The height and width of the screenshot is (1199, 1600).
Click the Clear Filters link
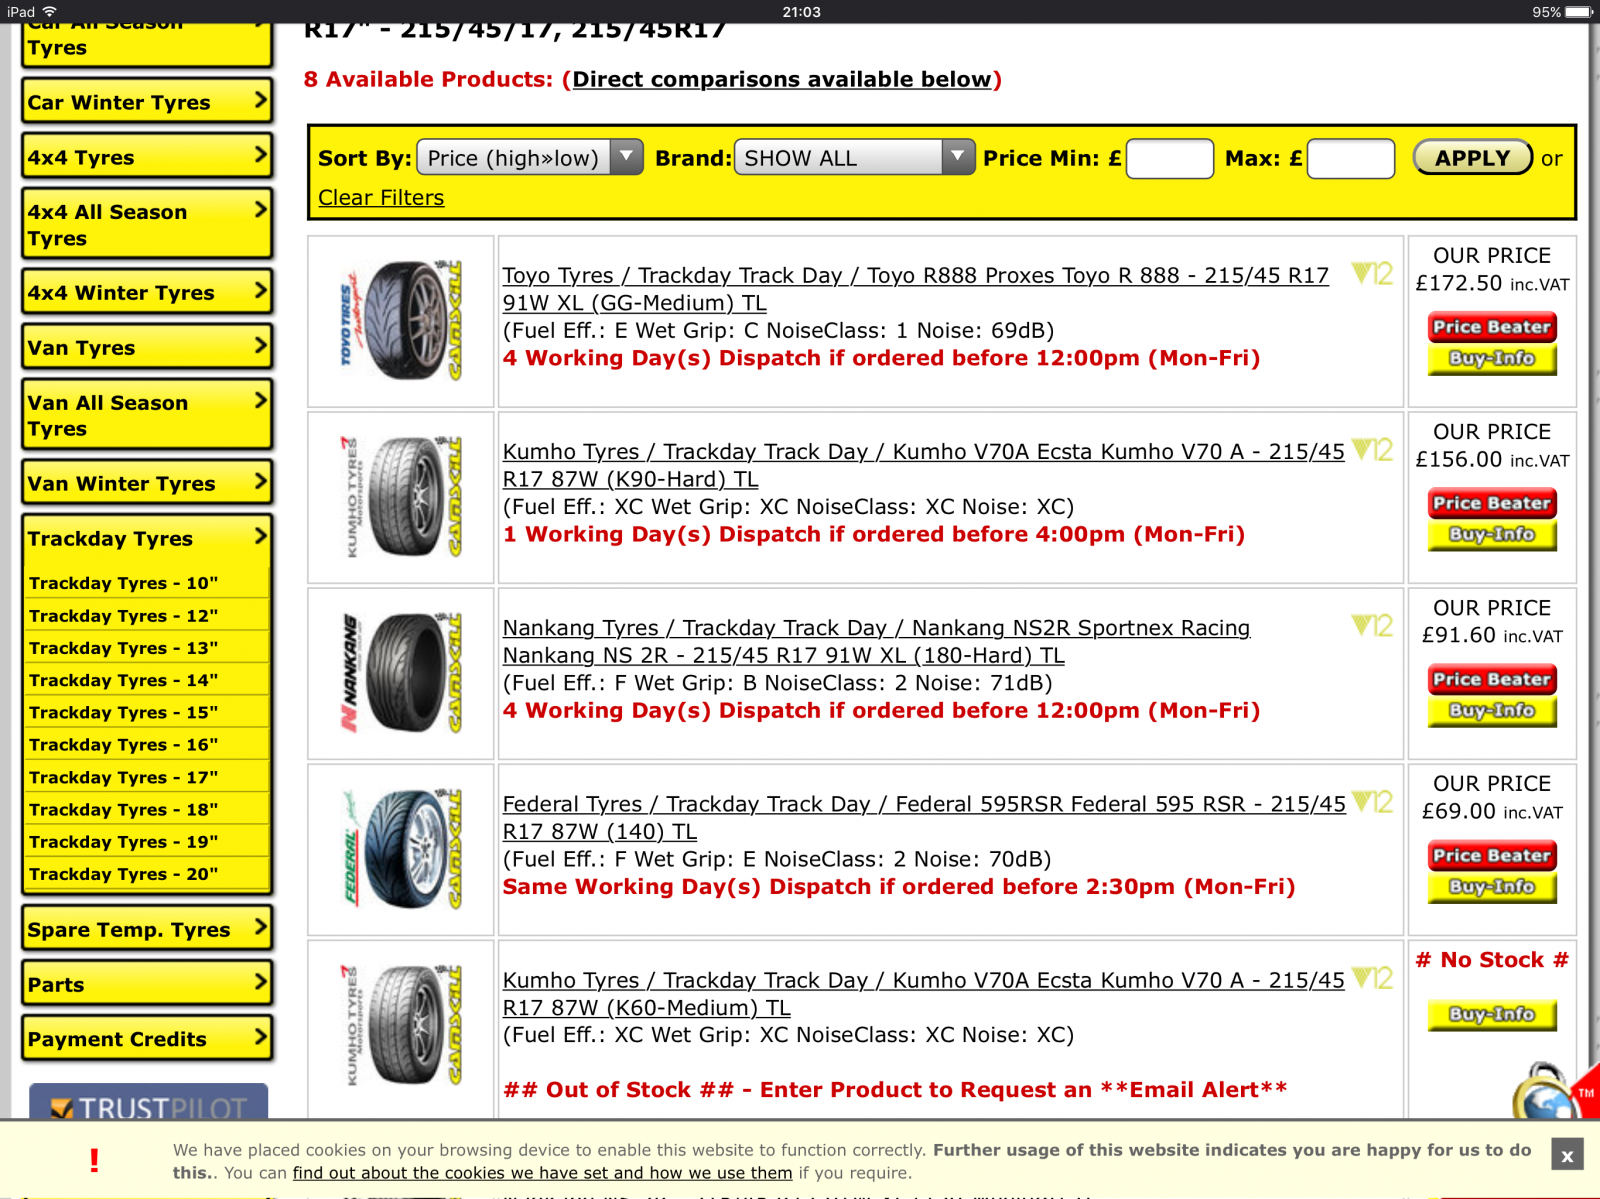(381, 198)
